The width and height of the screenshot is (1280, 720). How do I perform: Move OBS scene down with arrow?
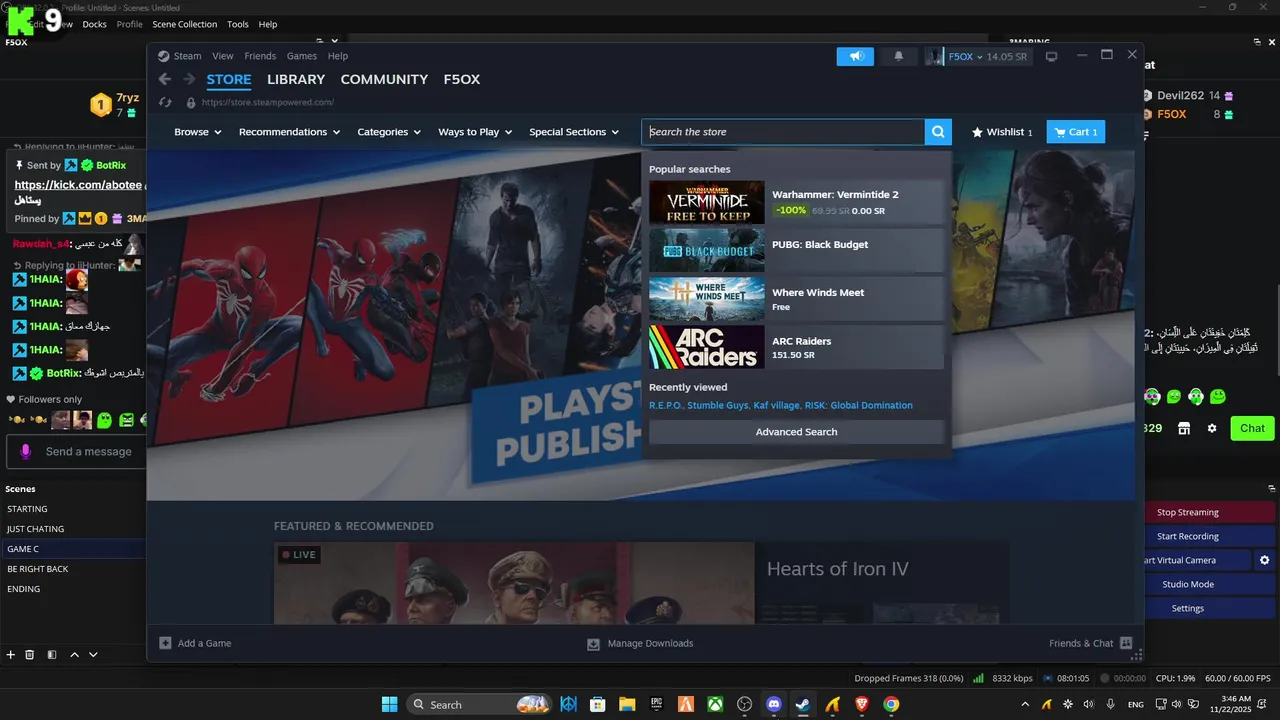pyautogui.click(x=93, y=655)
